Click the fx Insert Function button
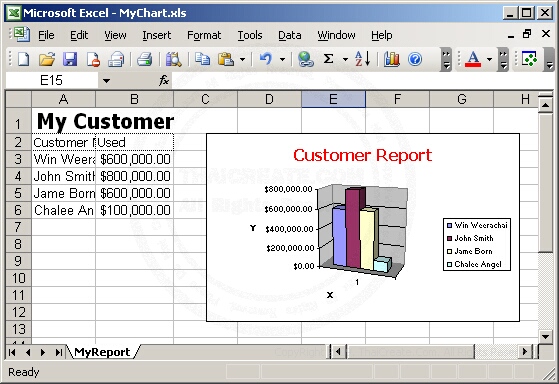 tap(164, 80)
